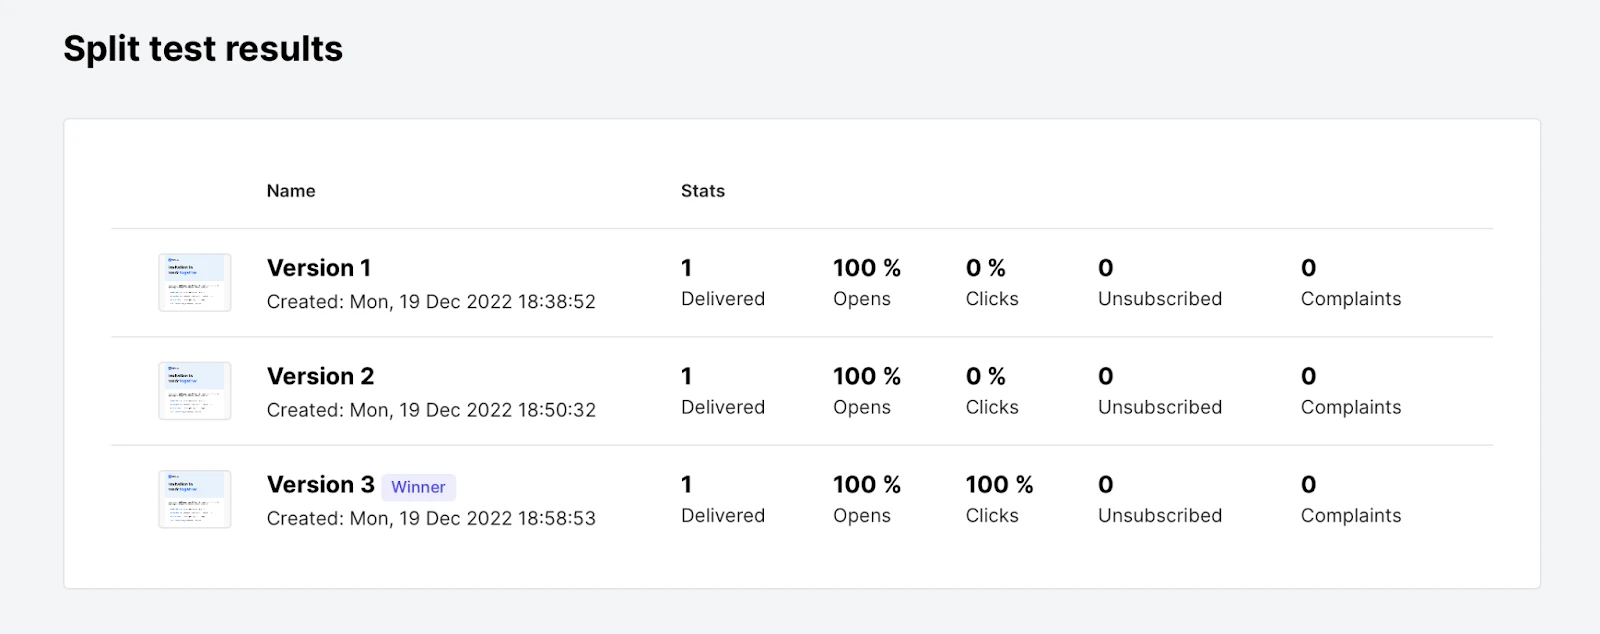Click the Name column header

tap(291, 191)
